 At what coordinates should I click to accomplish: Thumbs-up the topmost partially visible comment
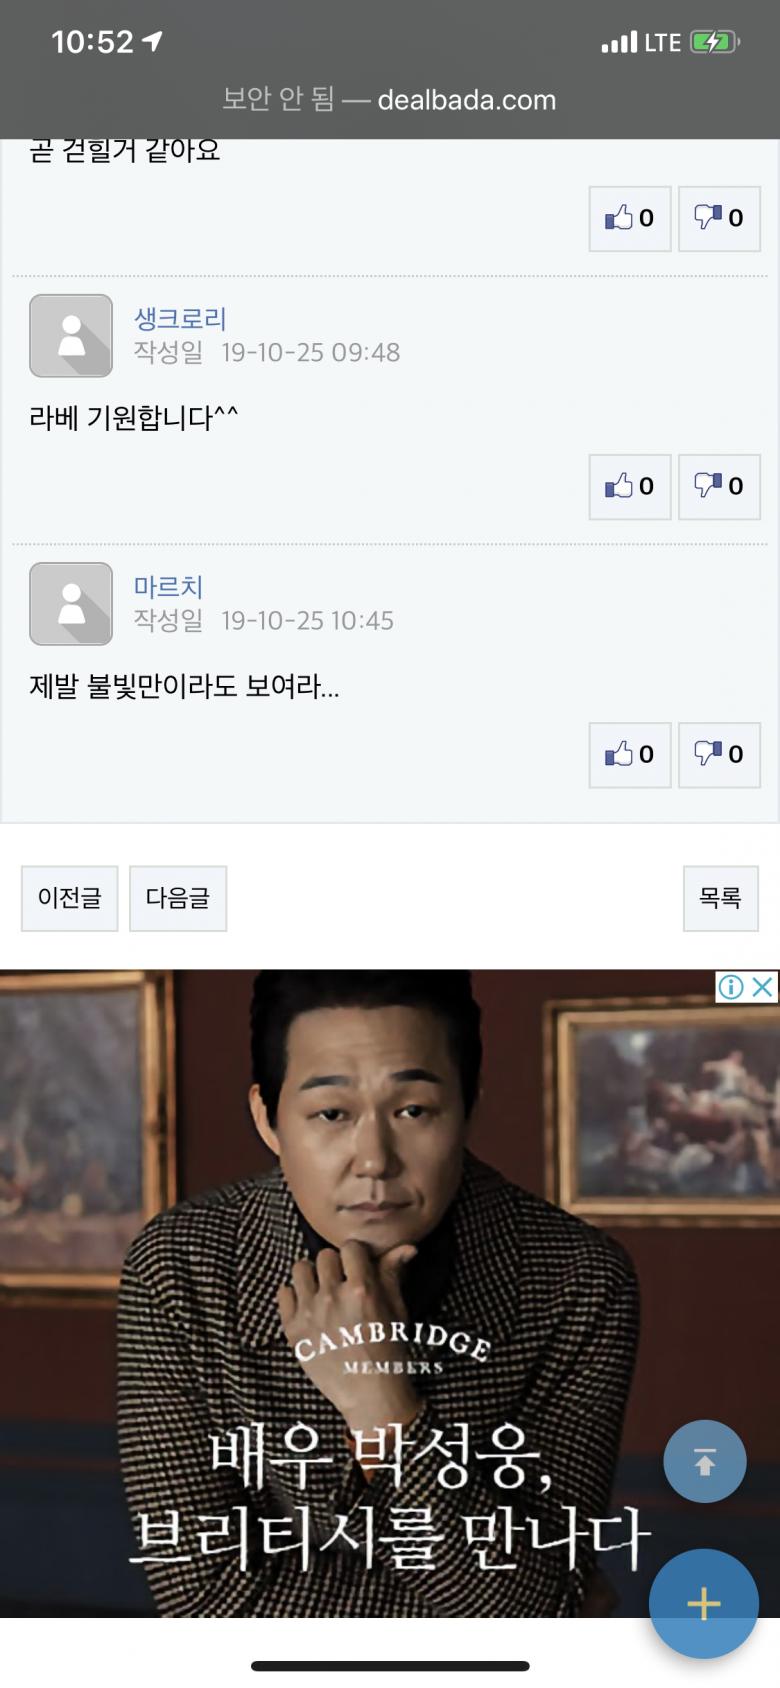629,218
